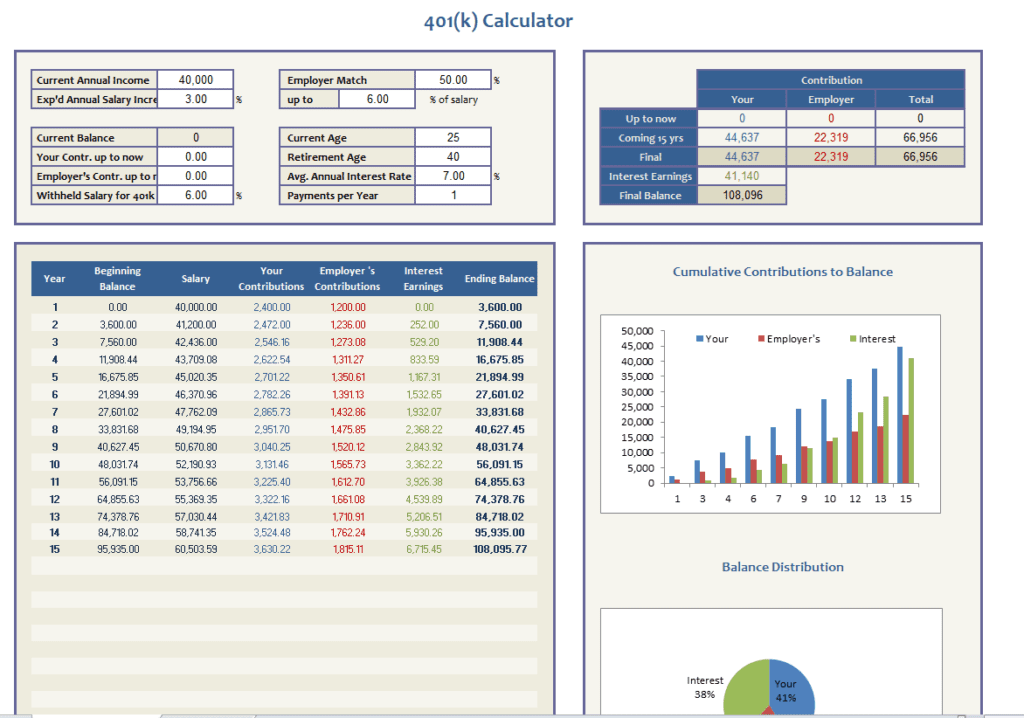The image size is (1024, 718).
Task: Select the Current Annual Income value 40,000
Action: pos(195,80)
